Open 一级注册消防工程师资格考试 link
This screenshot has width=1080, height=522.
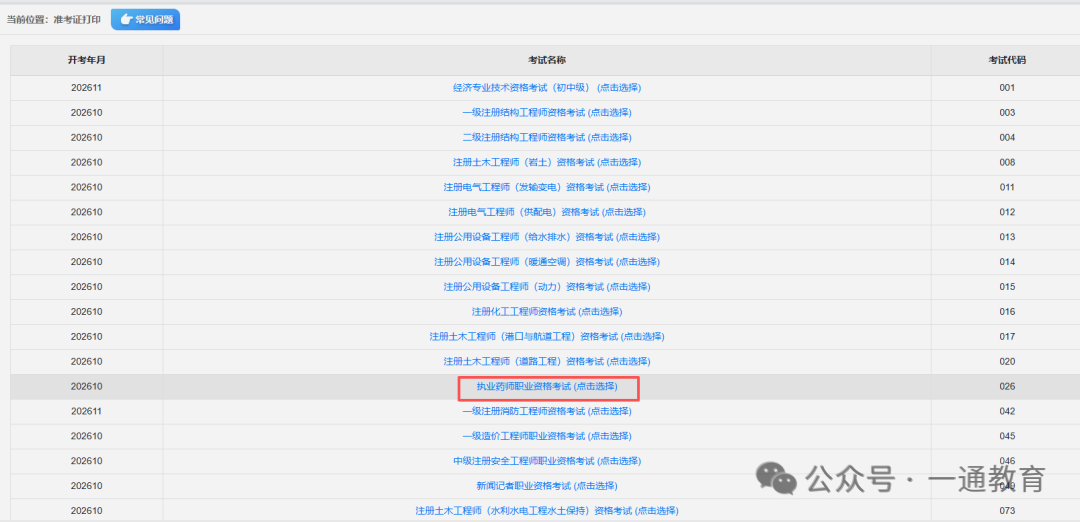(547, 411)
